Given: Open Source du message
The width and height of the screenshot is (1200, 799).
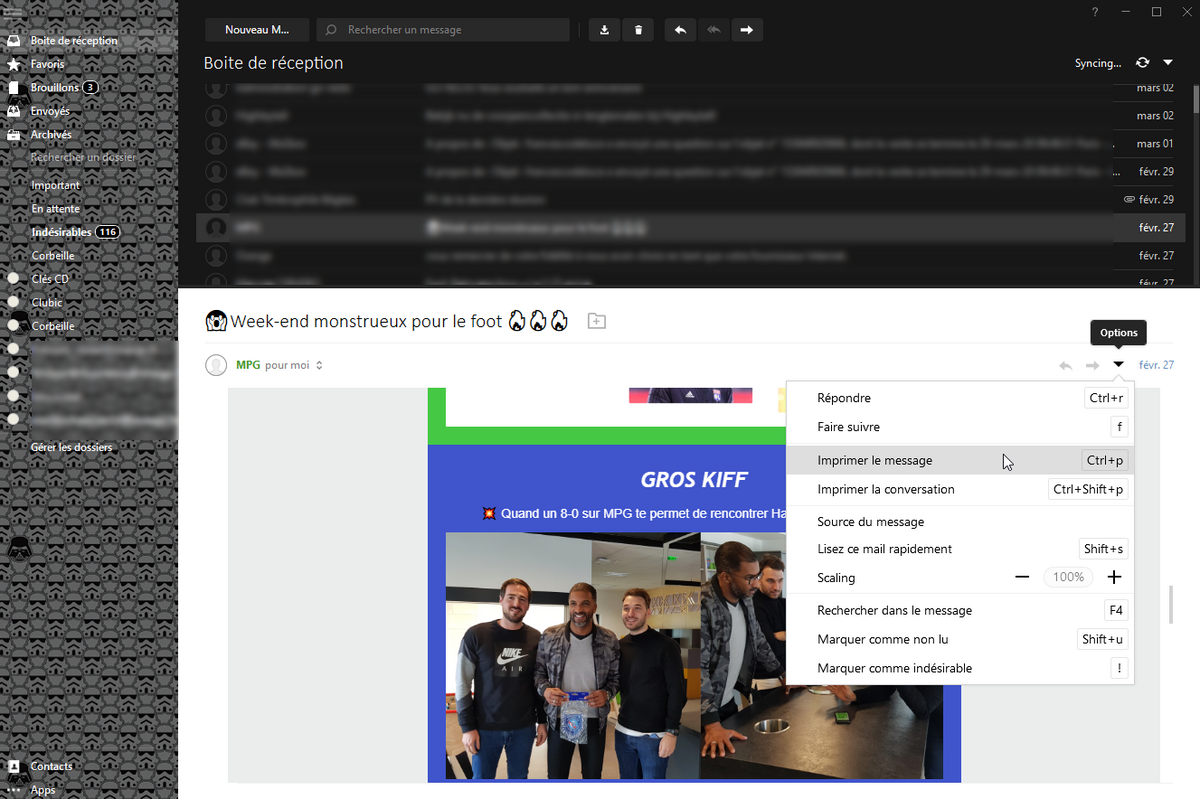Looking at the screenshot, I should point(960,522).
